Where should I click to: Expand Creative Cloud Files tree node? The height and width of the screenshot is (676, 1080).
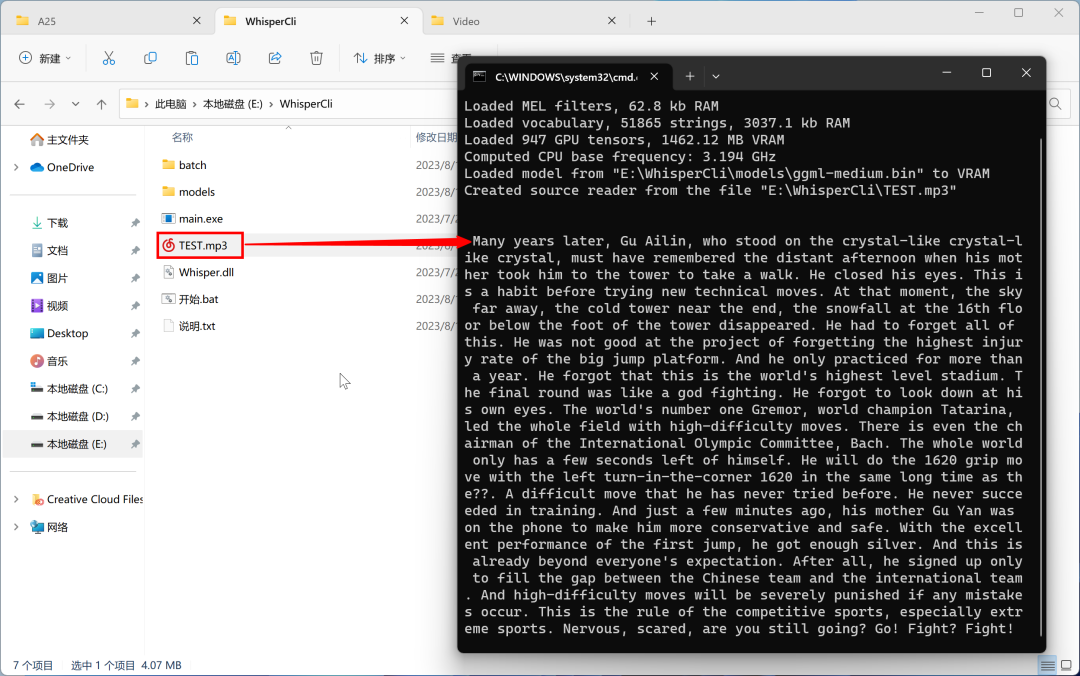[x=16, y=500]
